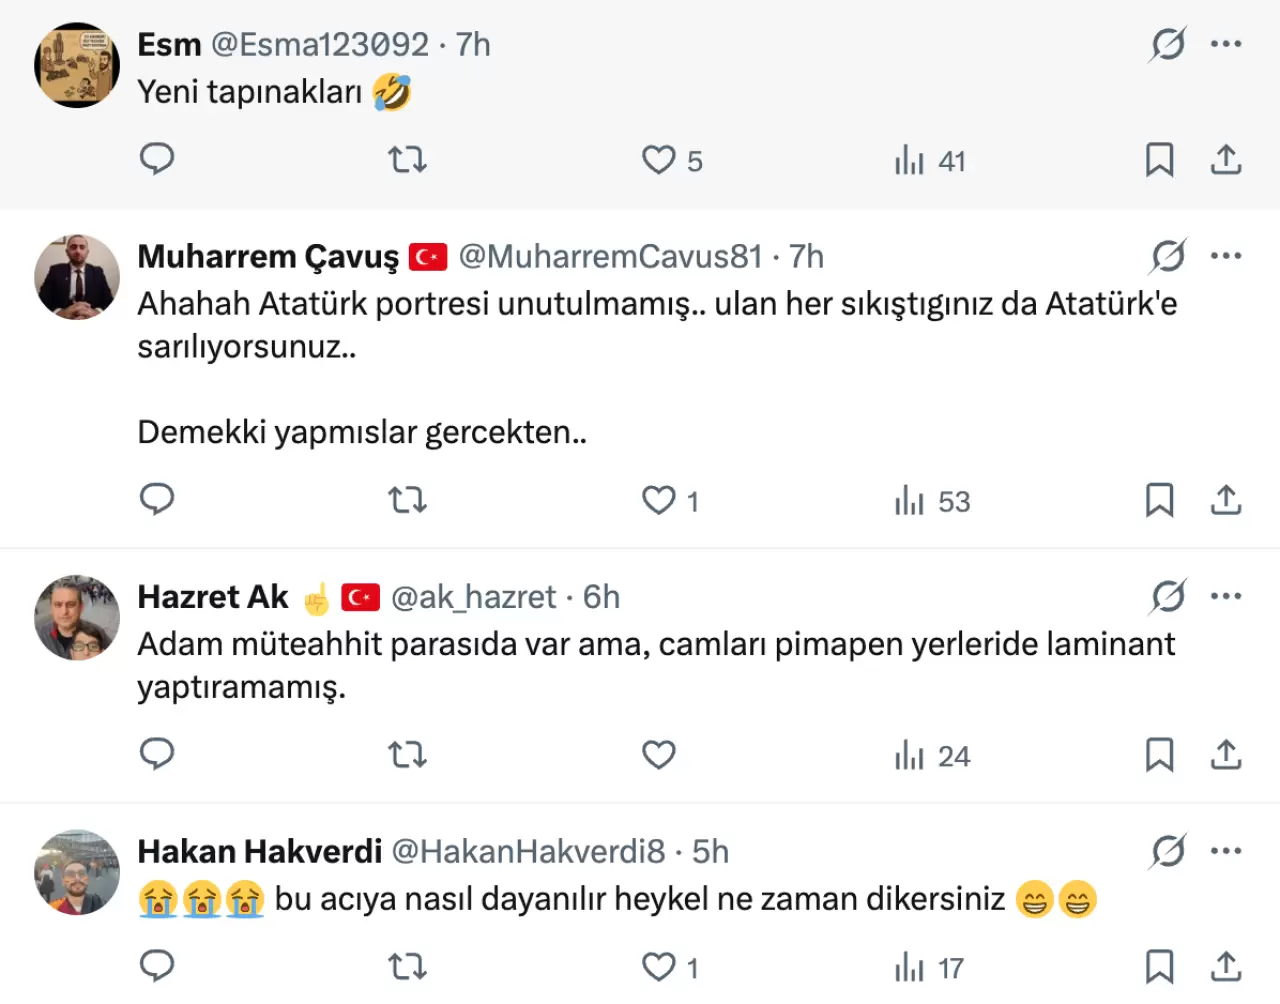
Task: Repost Esm's "Yeni tapınakları" tweet
Action: tap(407, 159)
